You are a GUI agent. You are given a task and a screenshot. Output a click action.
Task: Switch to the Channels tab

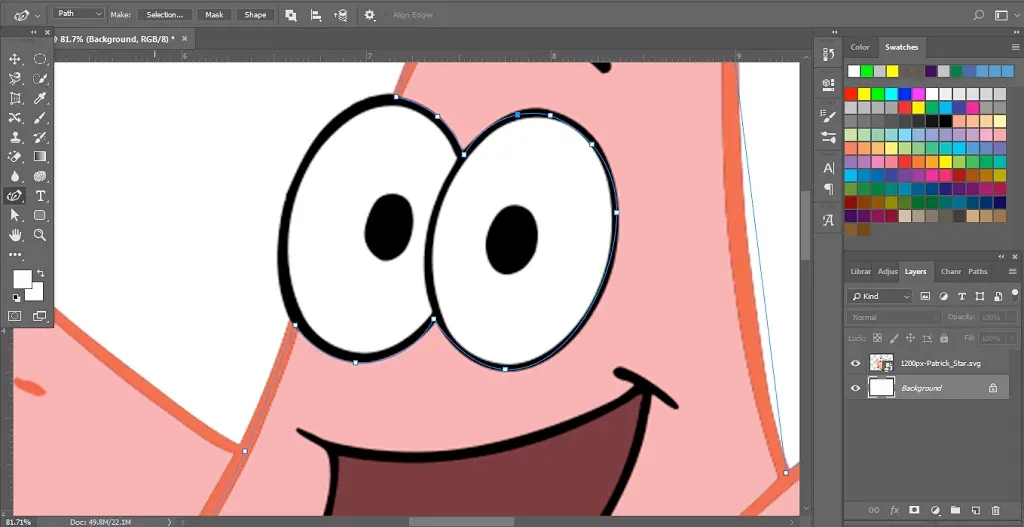coord(951,272)
